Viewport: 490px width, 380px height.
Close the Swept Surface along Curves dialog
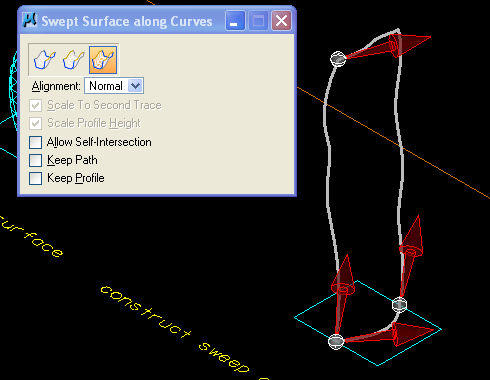(x=281, y=21)
